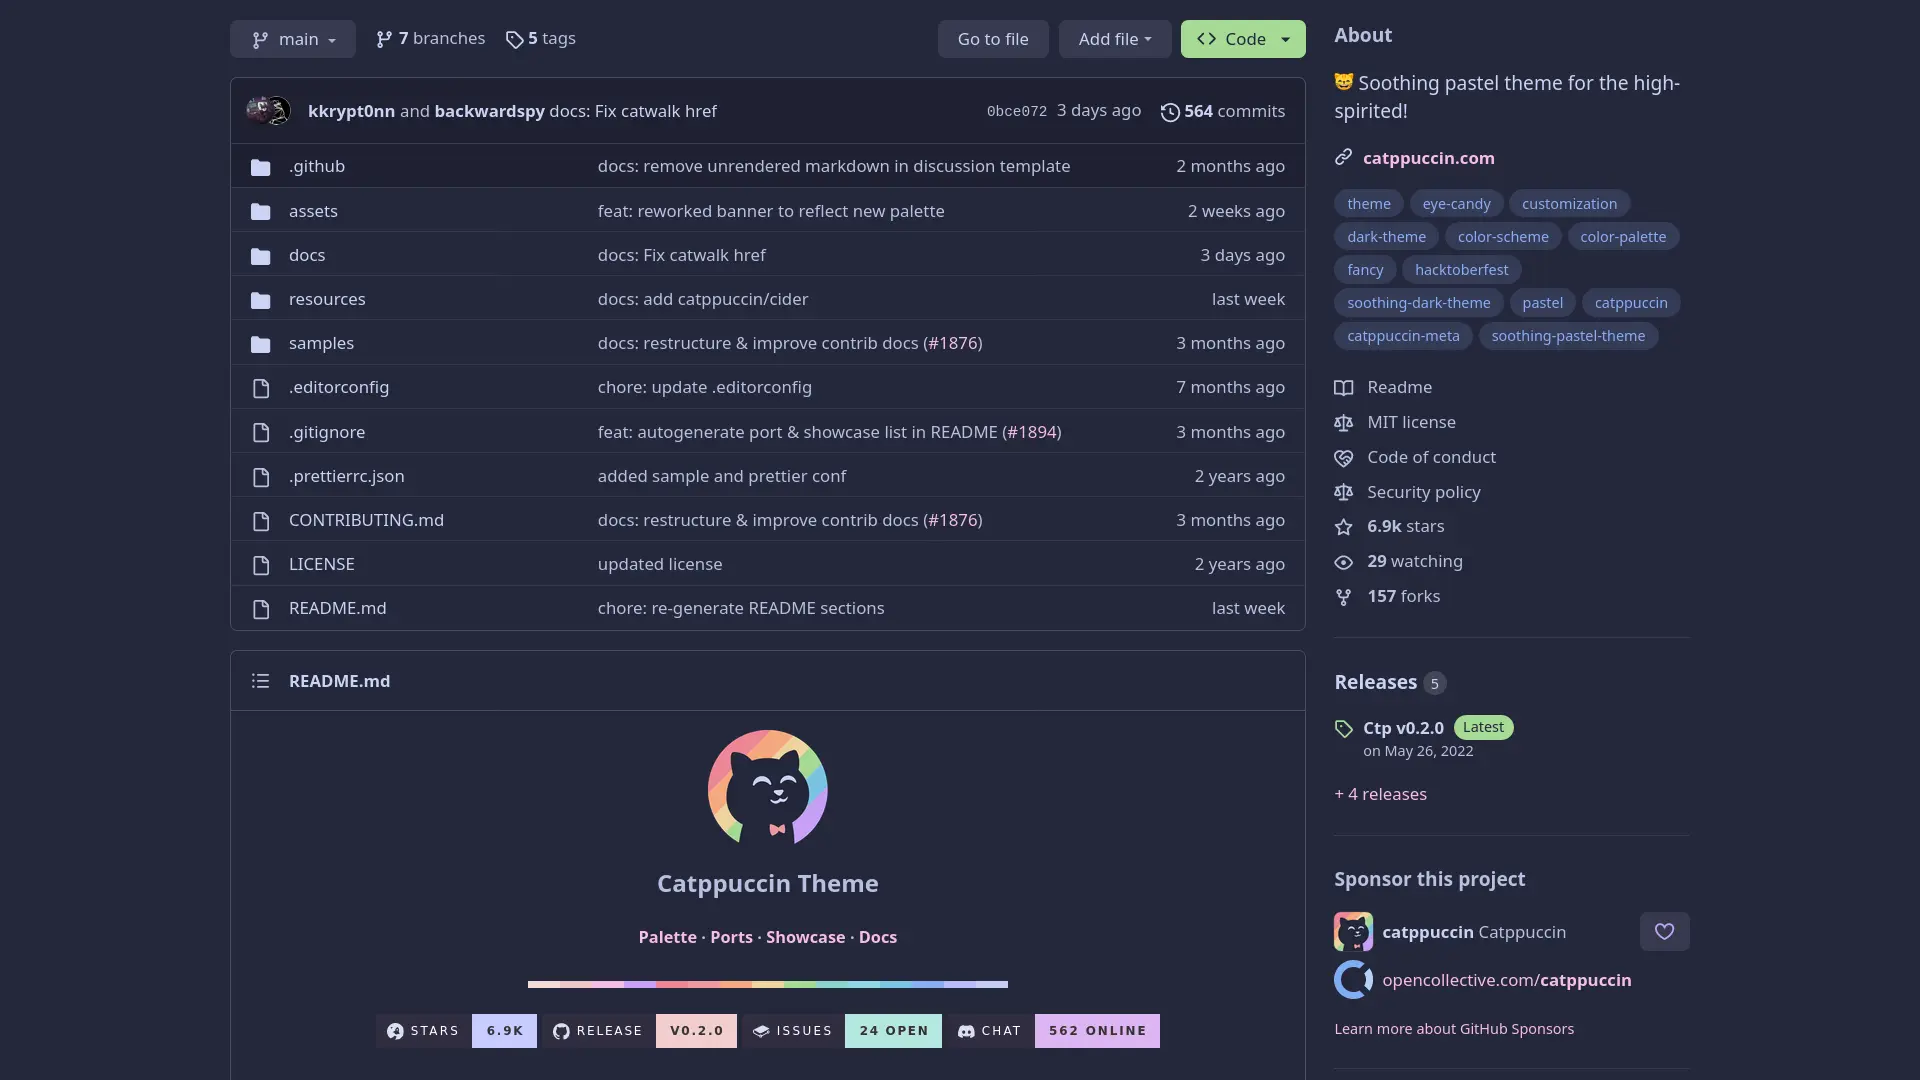Click the .prettierrc.json file icon
This screenshot has height=1080, width=1920.
260,477
